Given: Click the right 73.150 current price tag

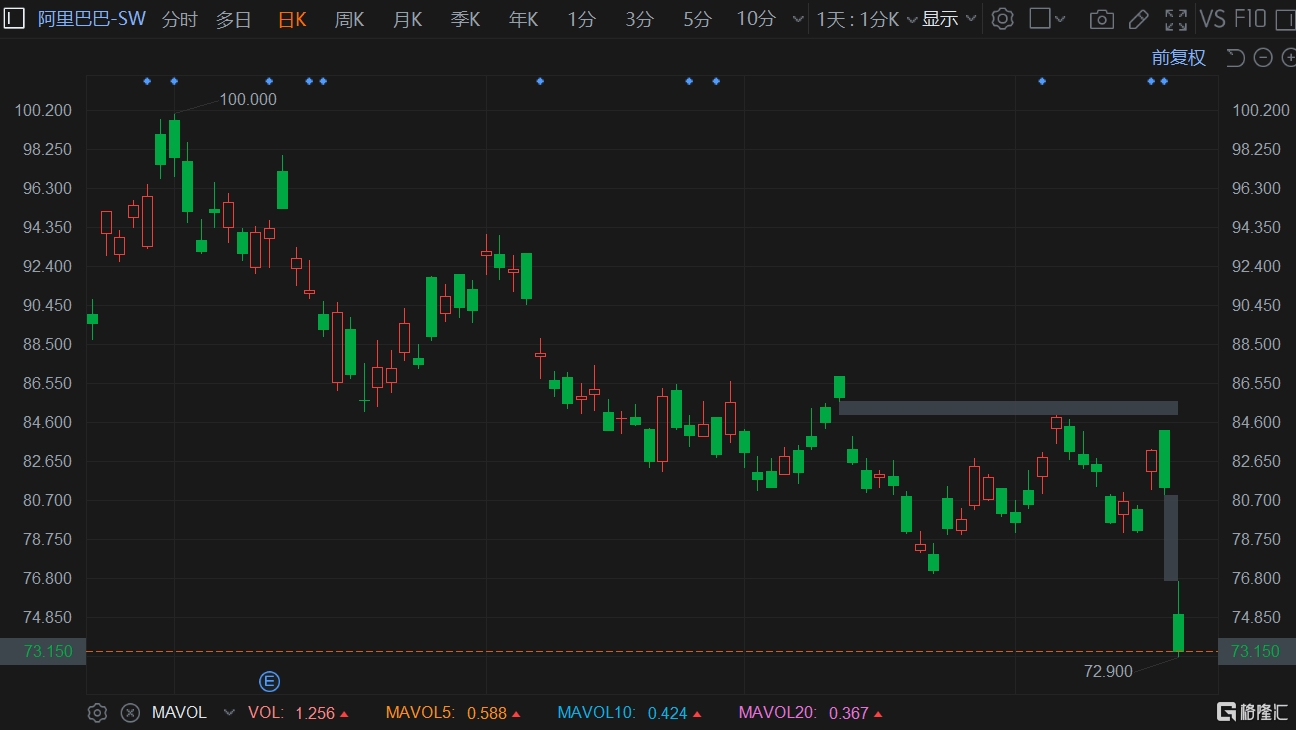Looking at the screenshot, I should point(1256,651).
